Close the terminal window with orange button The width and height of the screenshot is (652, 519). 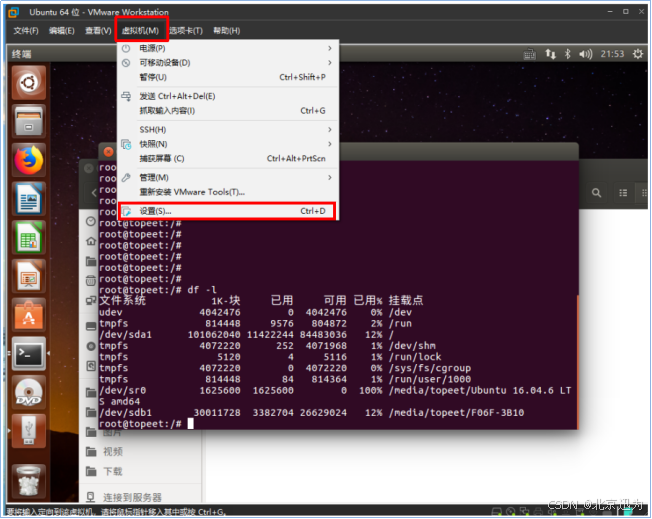click(109, 152)
